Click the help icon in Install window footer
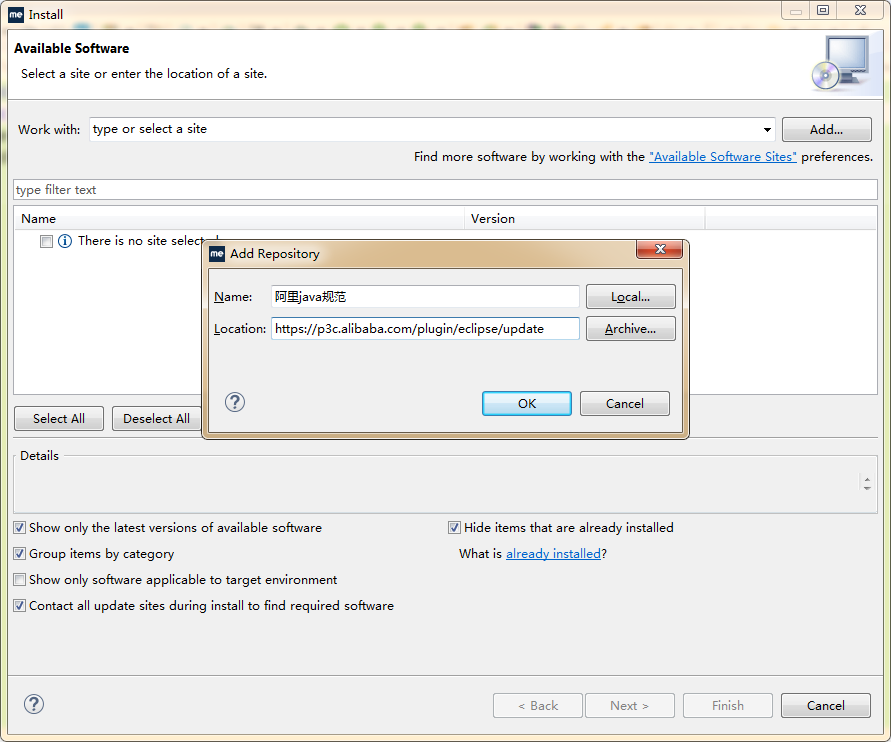The height and width of the screenshot is (742, 891). click(34, 705)
